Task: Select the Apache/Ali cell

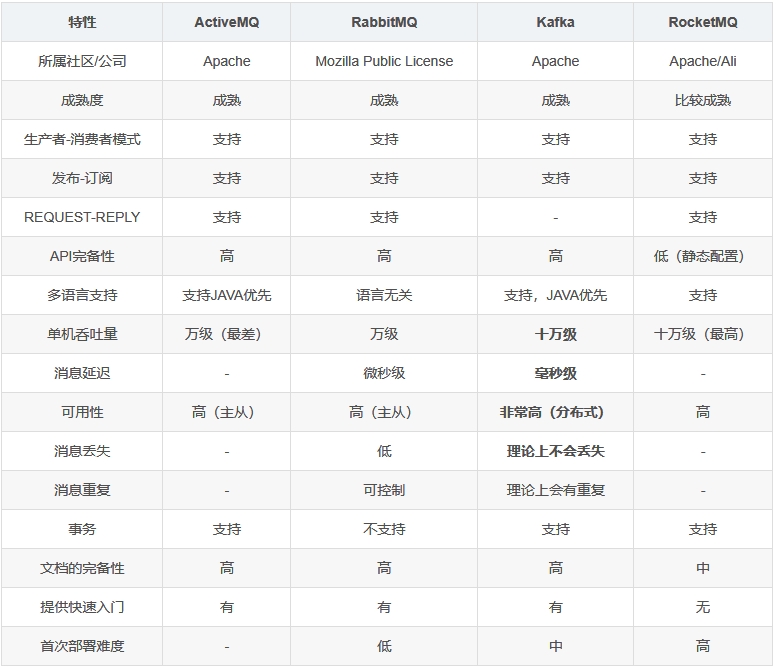Action: click(x=703, y=61)
